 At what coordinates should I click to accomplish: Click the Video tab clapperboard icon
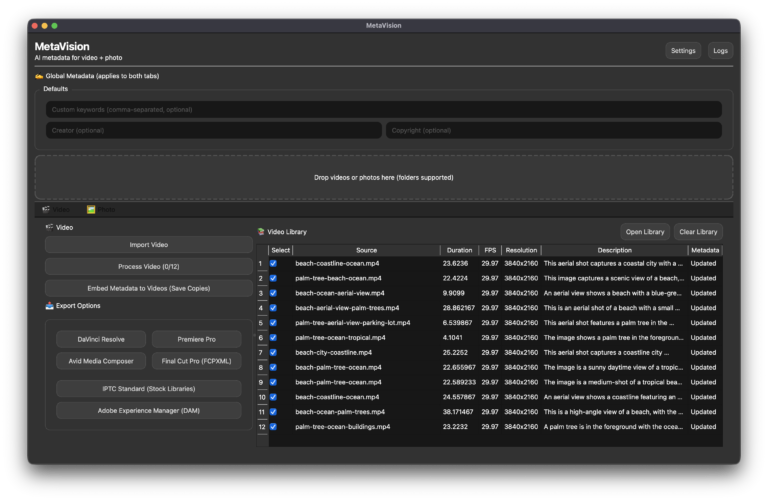tap(46, 210)
